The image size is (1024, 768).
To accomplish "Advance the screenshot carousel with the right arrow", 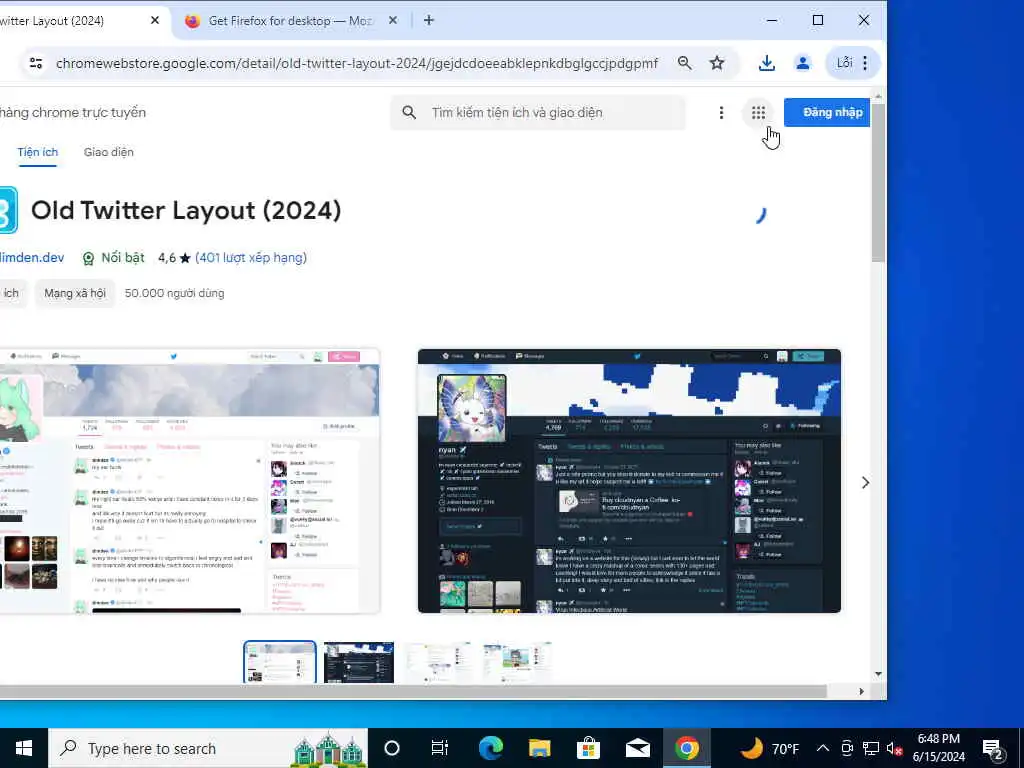I will 865,483.
